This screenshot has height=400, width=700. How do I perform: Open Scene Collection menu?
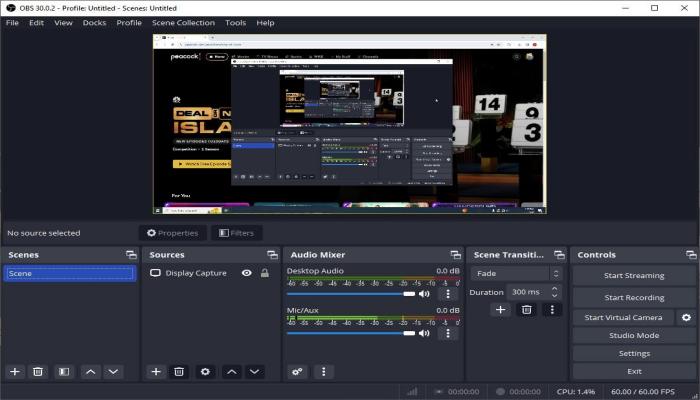pyautogui.click(x=183, y=23)
